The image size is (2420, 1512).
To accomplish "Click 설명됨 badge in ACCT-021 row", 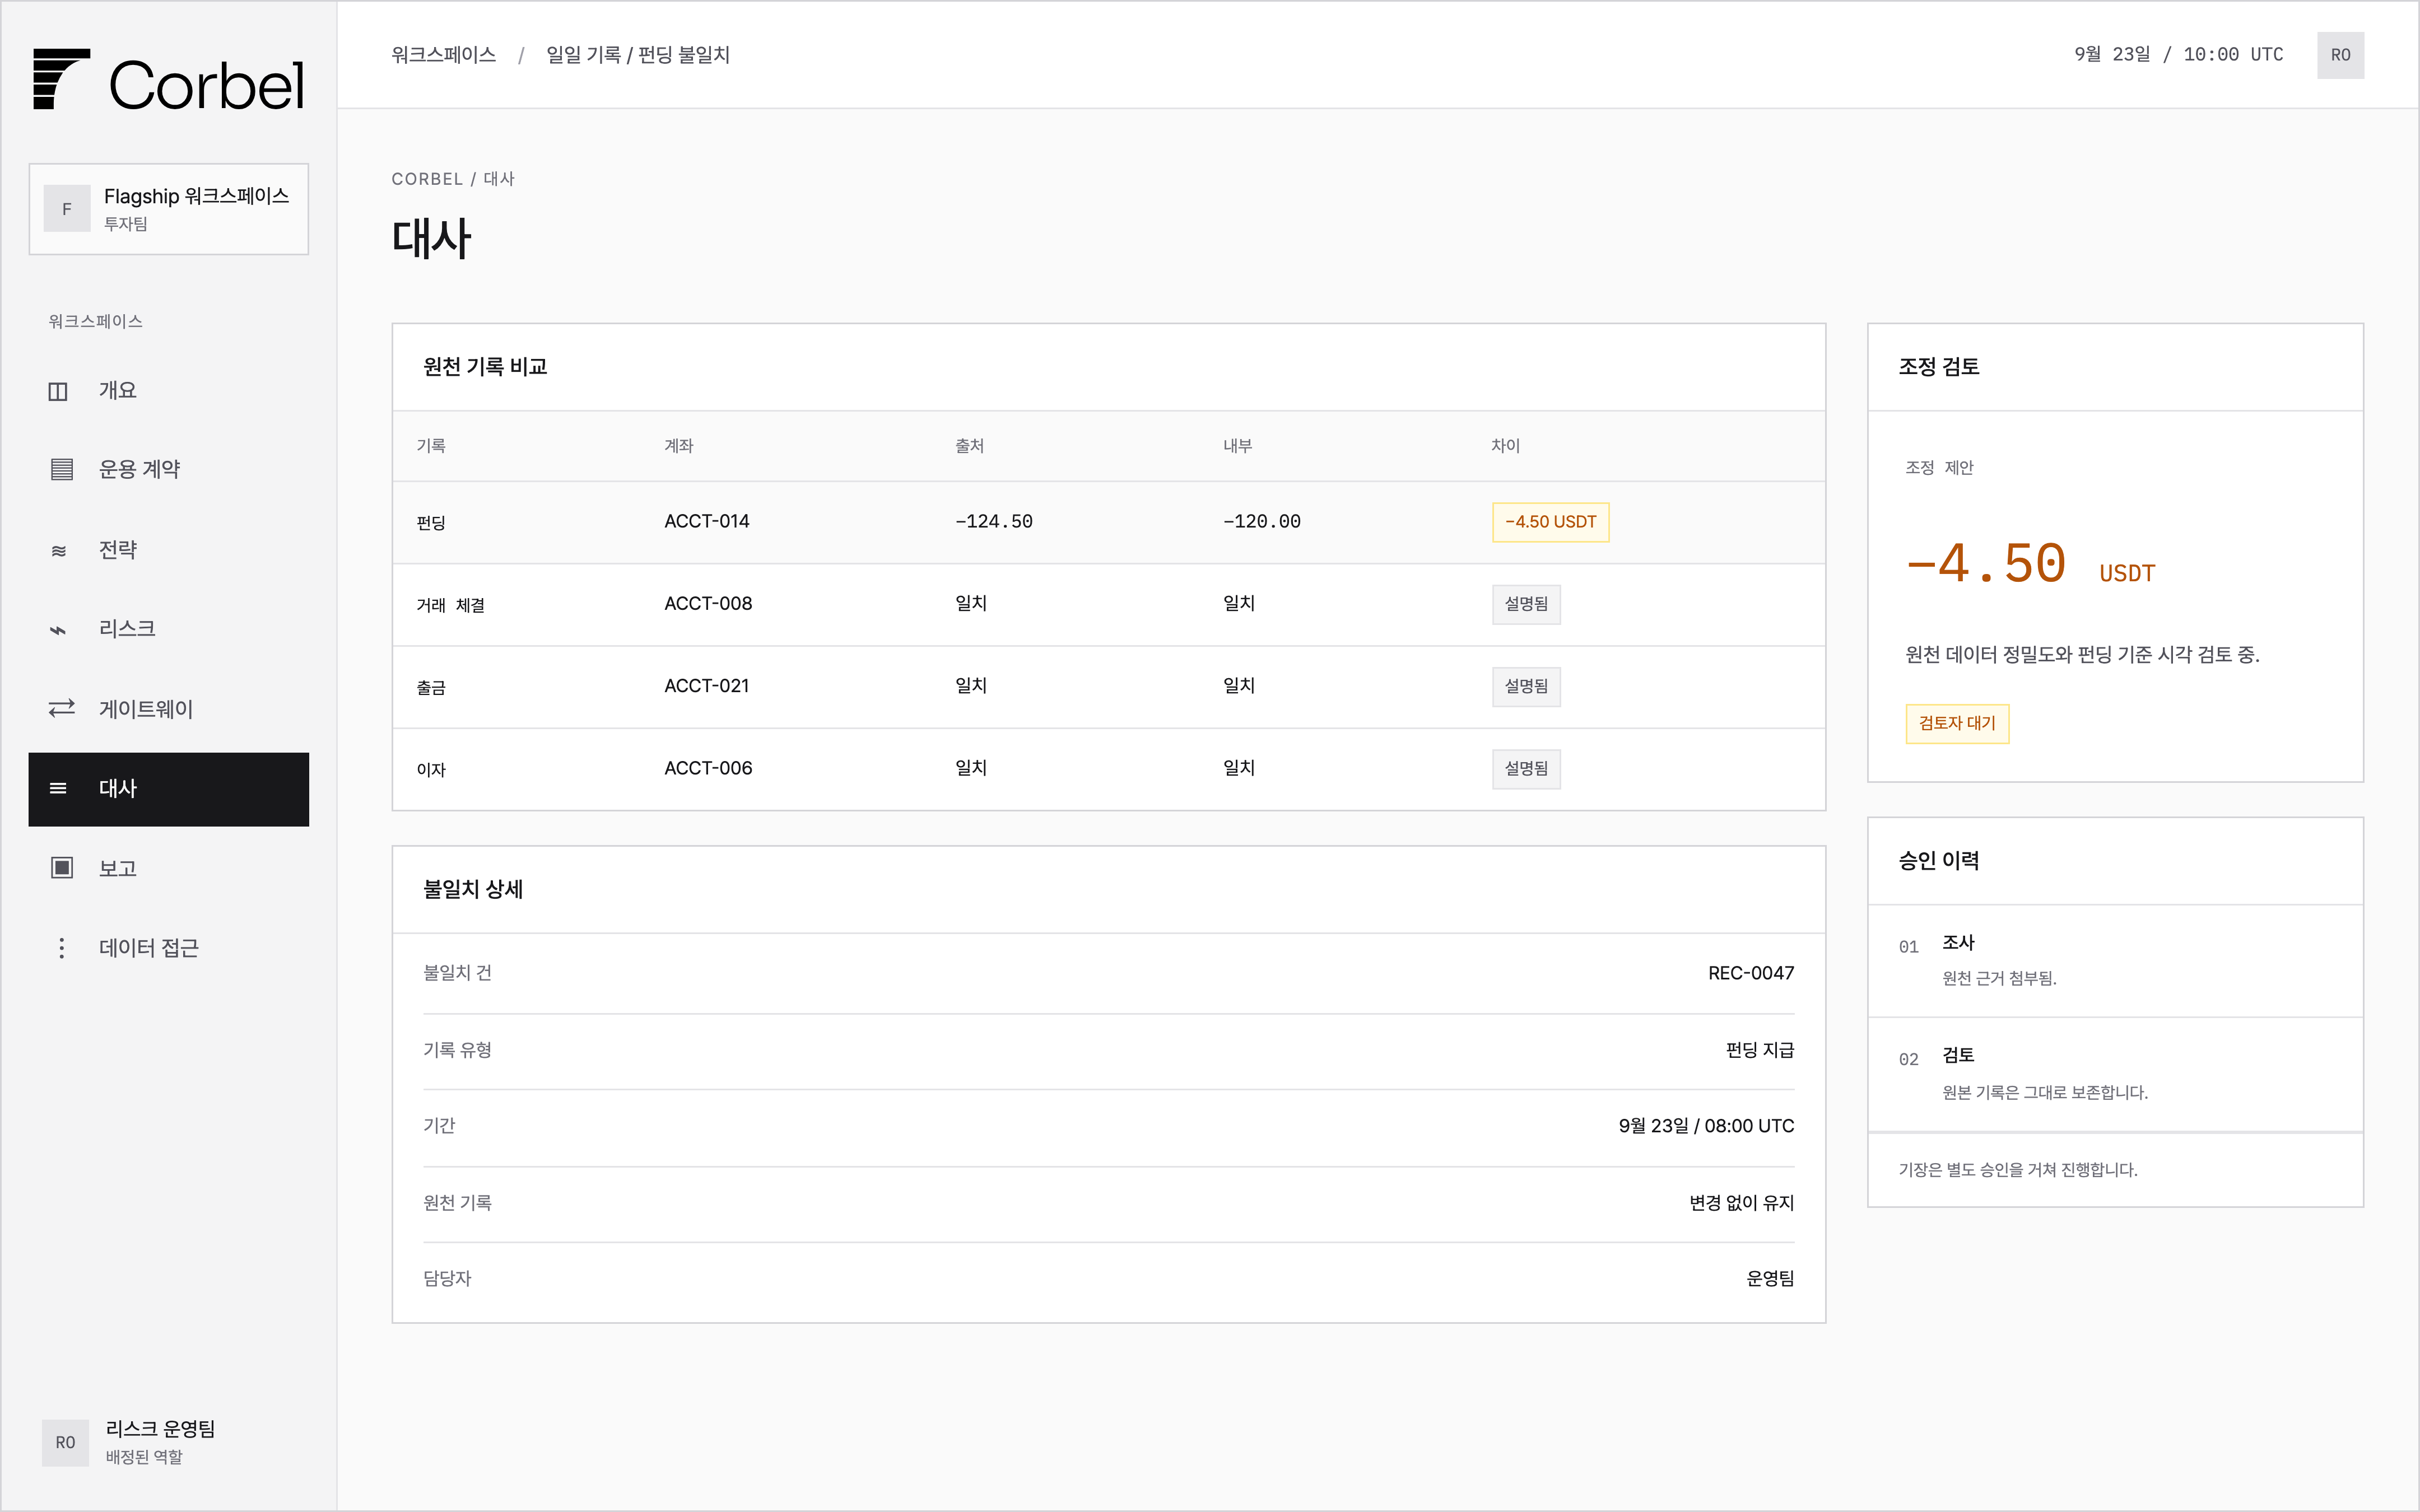I will click(1526, 686).
